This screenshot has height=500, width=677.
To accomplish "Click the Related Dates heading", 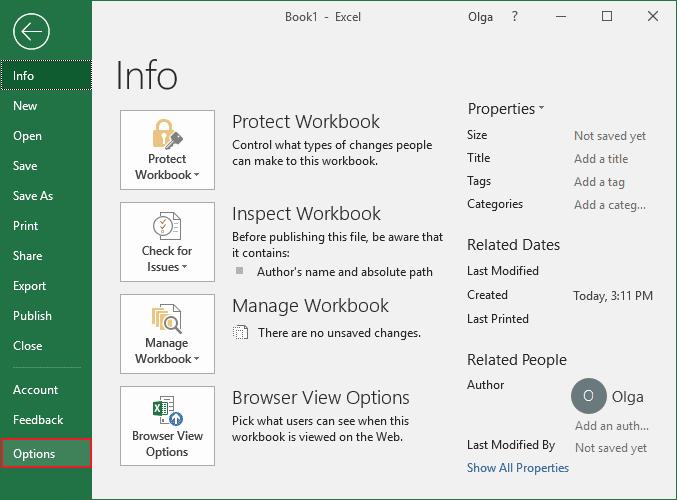I will 513,245.
